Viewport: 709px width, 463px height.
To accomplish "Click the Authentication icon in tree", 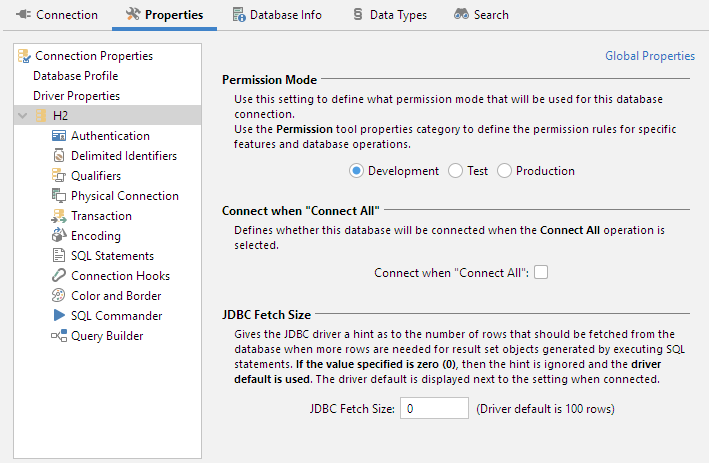I will tap(59, 136).
